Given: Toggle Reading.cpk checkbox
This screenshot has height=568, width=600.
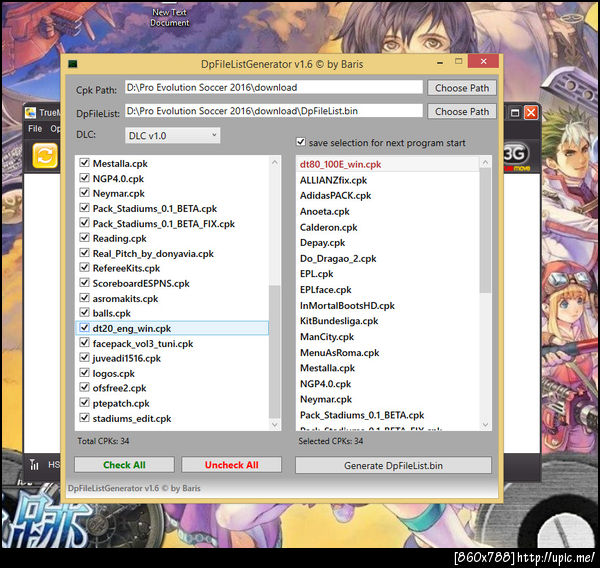Looking at the screenshot, I should pyautogui.click(x=84, y=238).
